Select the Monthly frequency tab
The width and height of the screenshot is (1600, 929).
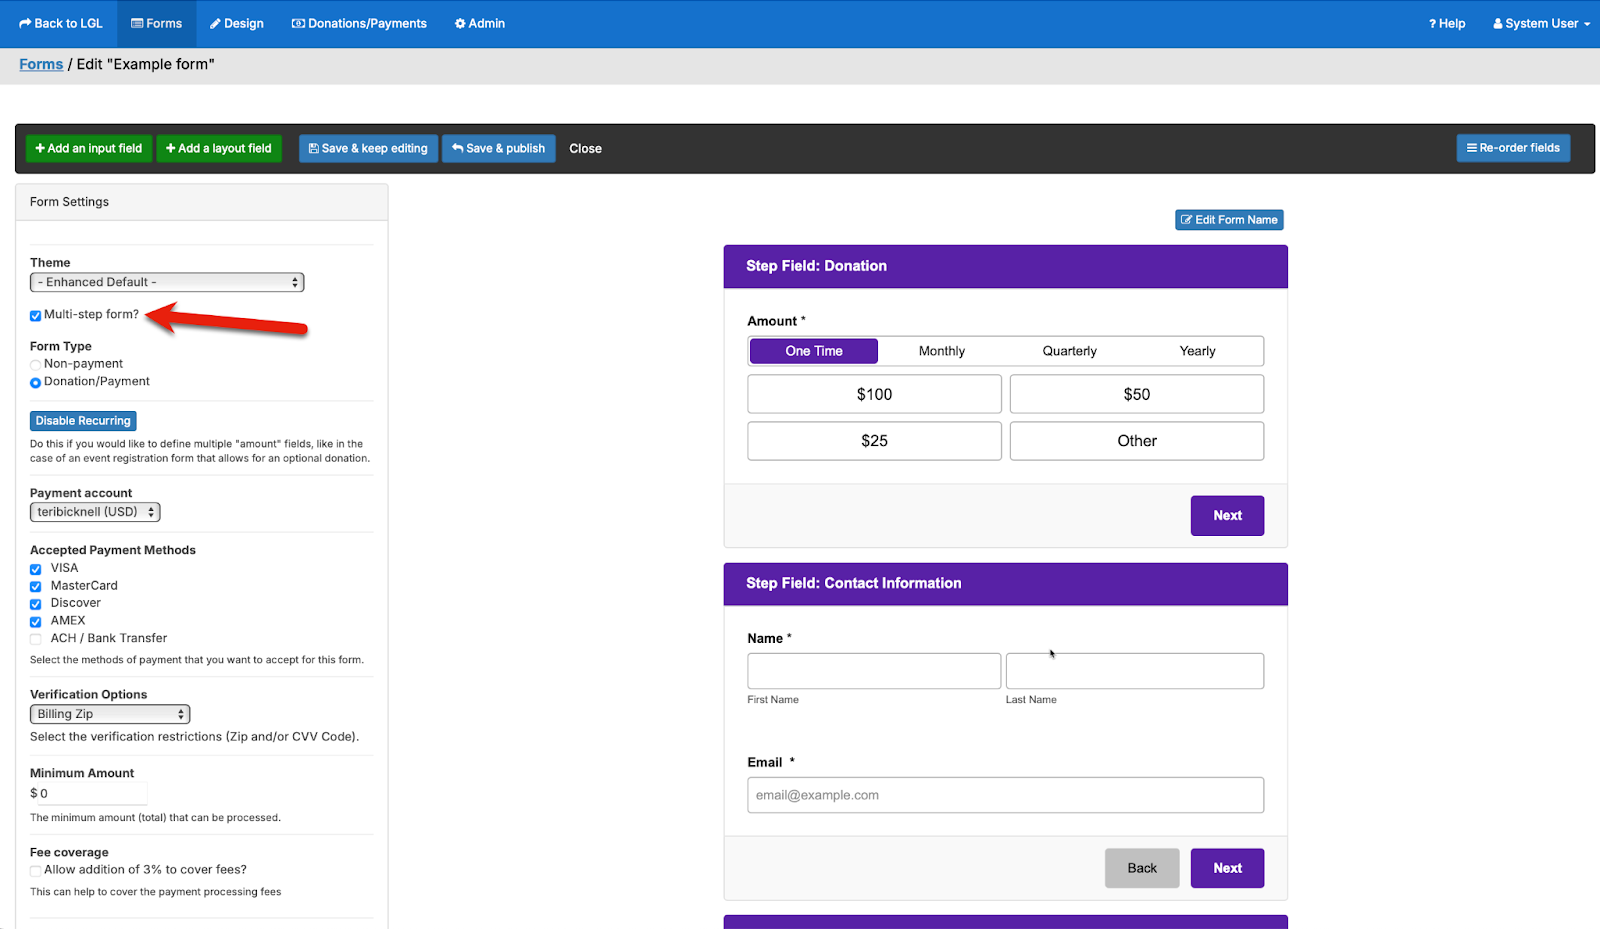pyautogui.click(x=942, y=351)
